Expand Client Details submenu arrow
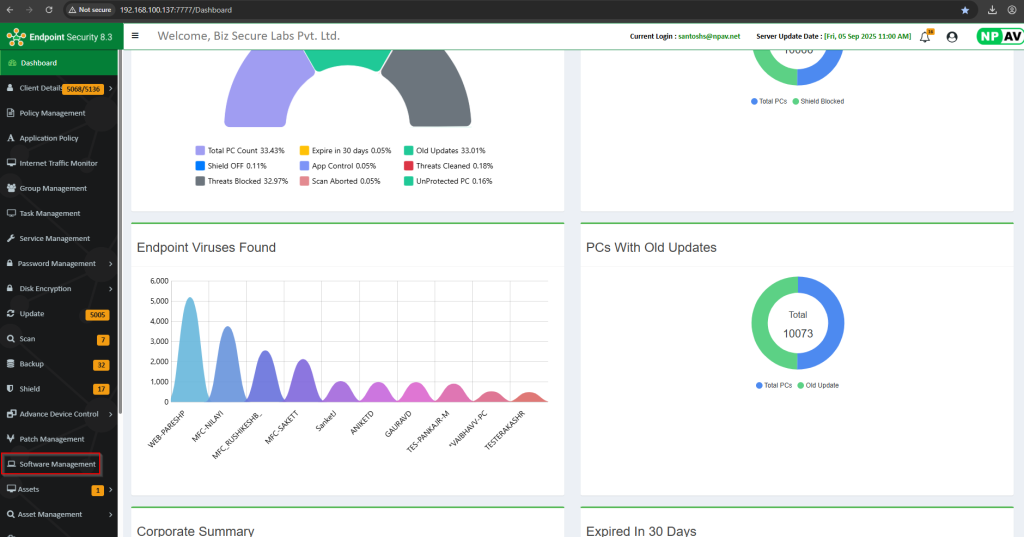 110,89
